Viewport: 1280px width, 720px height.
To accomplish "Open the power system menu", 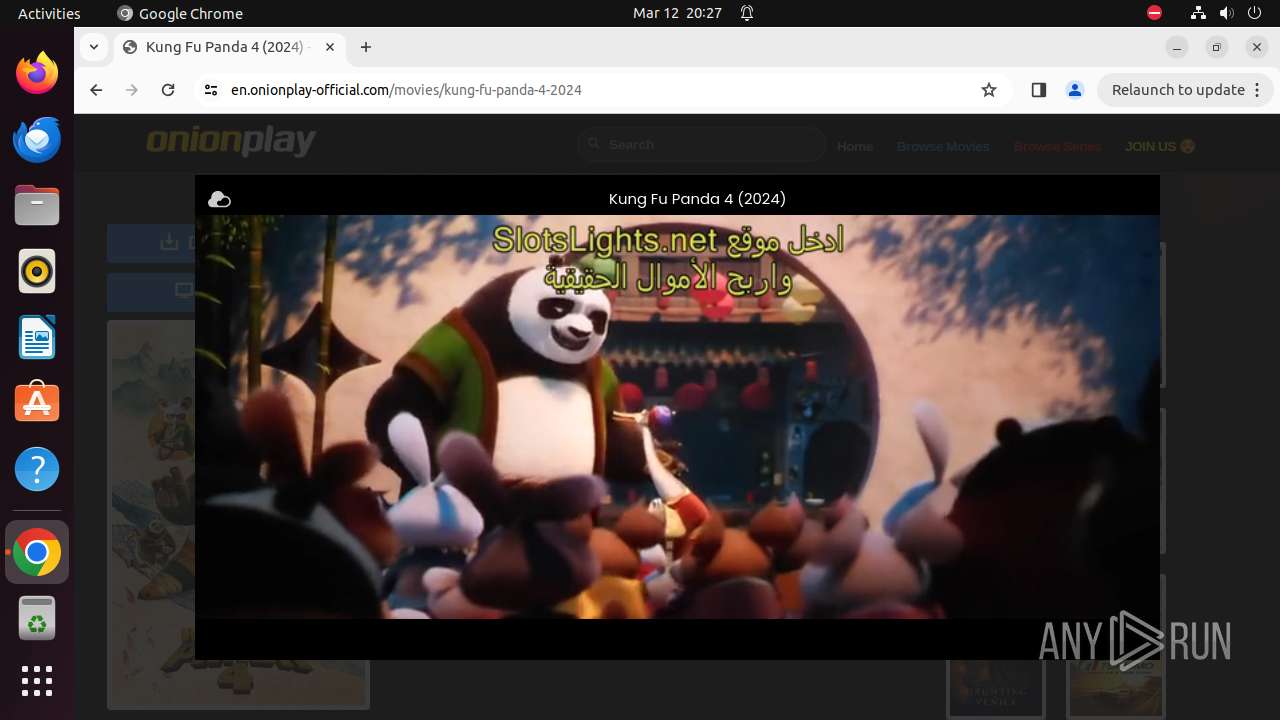I will [x=1254, y=14].
